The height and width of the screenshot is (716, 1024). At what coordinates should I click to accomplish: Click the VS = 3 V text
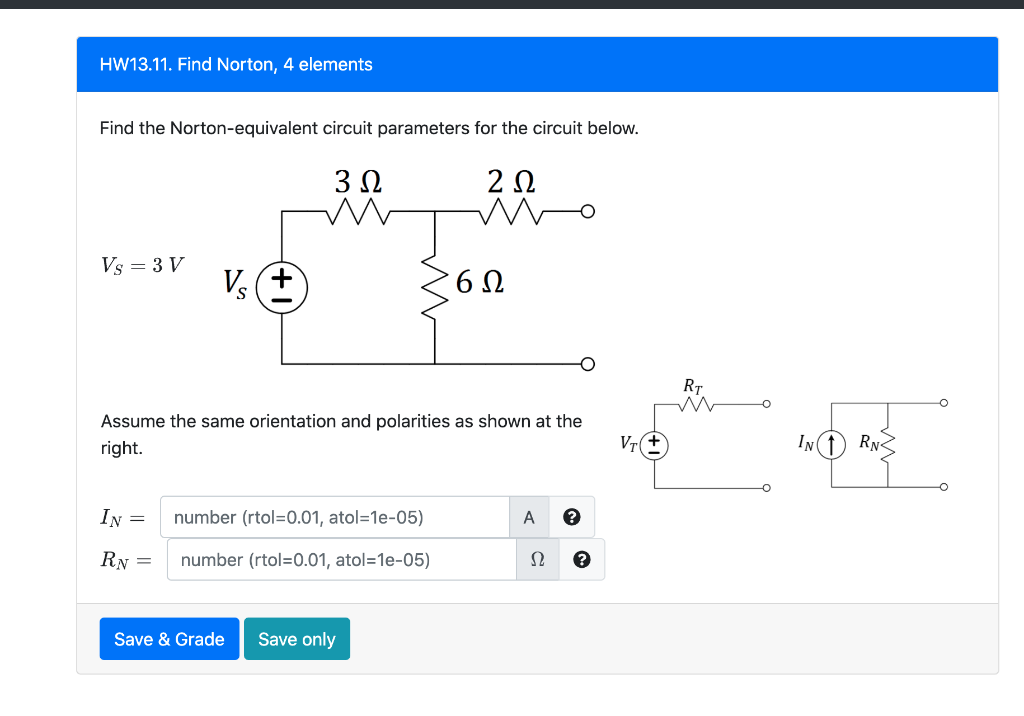142,264
